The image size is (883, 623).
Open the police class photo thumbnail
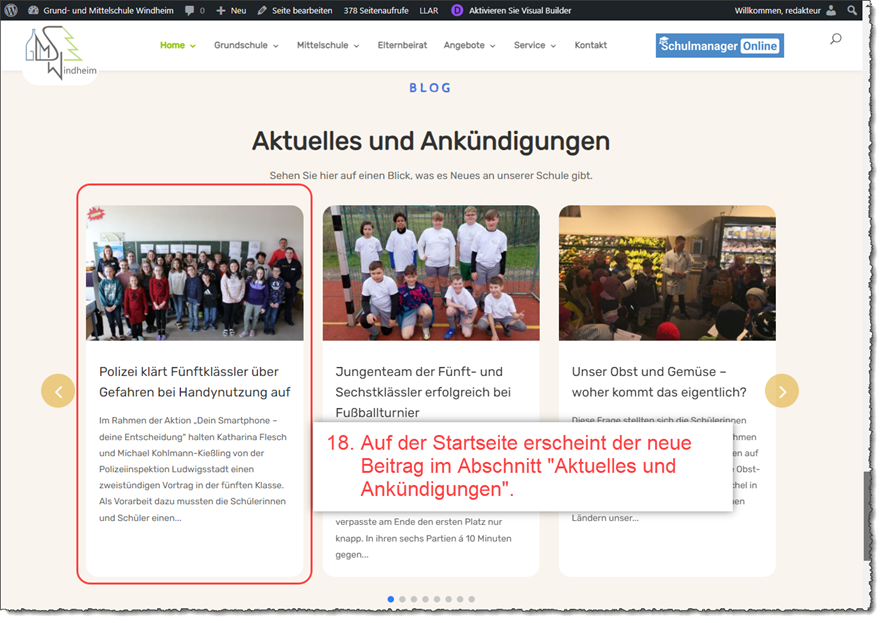pos(194,273)
